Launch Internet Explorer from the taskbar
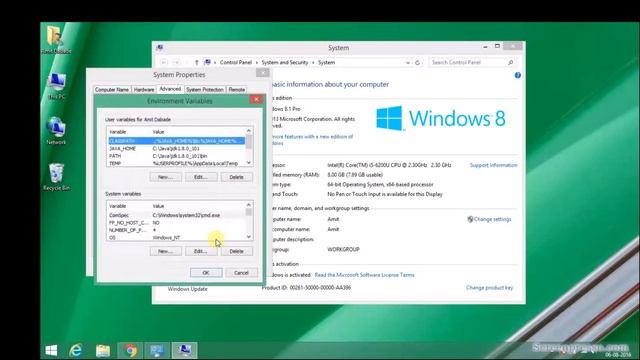640x360 pixels. coord(76,350)
